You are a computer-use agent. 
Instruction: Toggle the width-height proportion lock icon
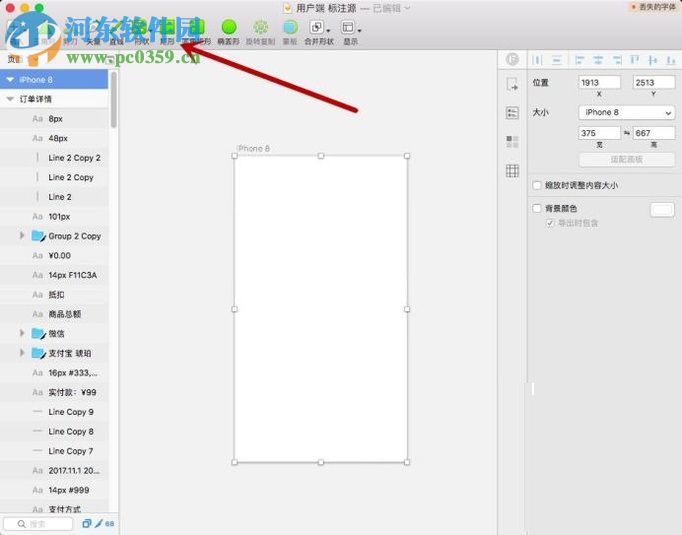(627, 133)
